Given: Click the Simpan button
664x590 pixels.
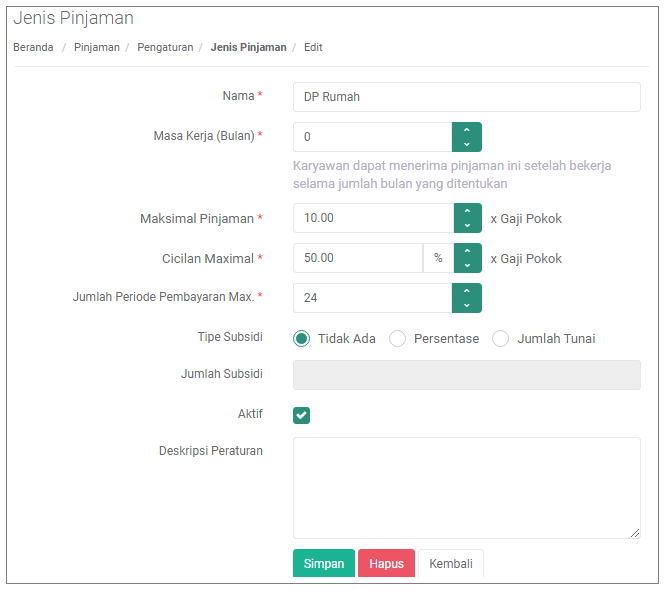Looking at the screenshot, I should [324, 563].
